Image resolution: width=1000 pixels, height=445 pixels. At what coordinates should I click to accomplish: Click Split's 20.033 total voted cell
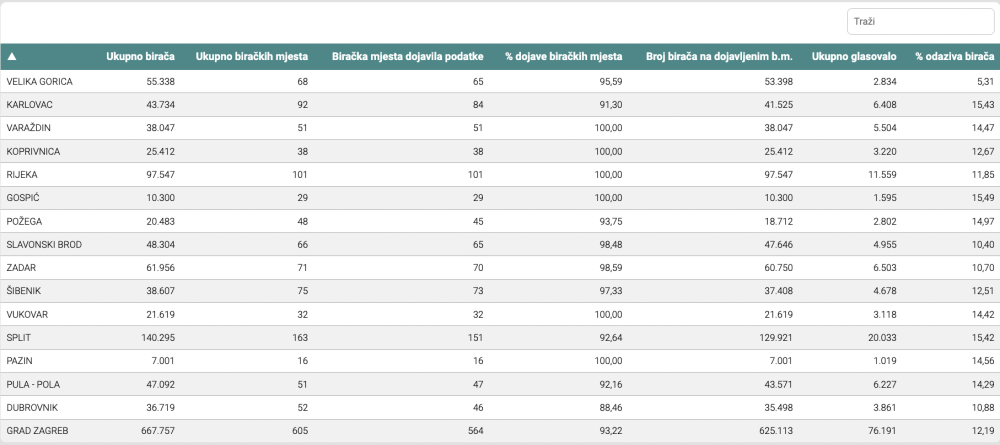(882, 337)
